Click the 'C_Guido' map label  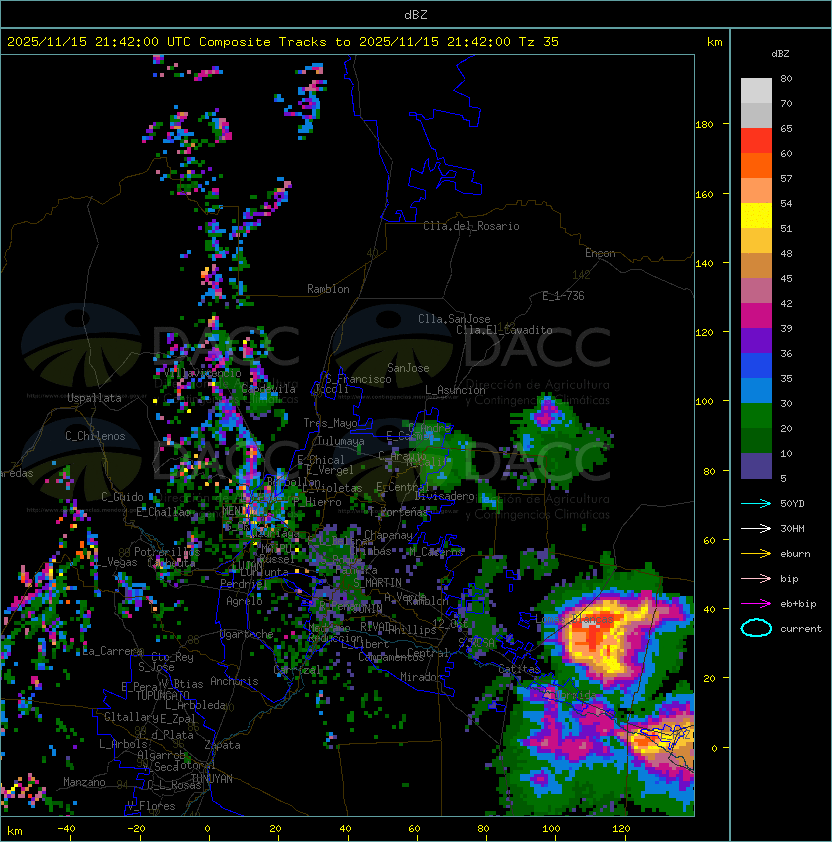pyautogui.click(x=122, y=497)
